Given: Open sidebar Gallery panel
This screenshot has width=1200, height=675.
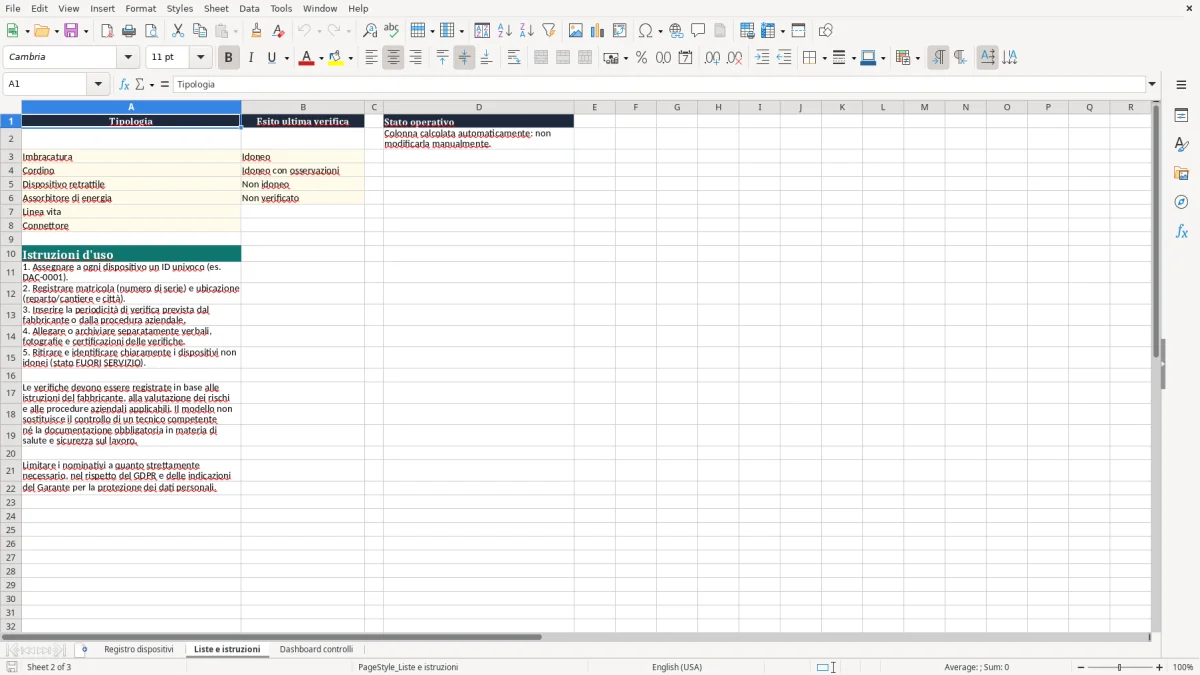Looking at the screenshot, I should pos(1181,174).
